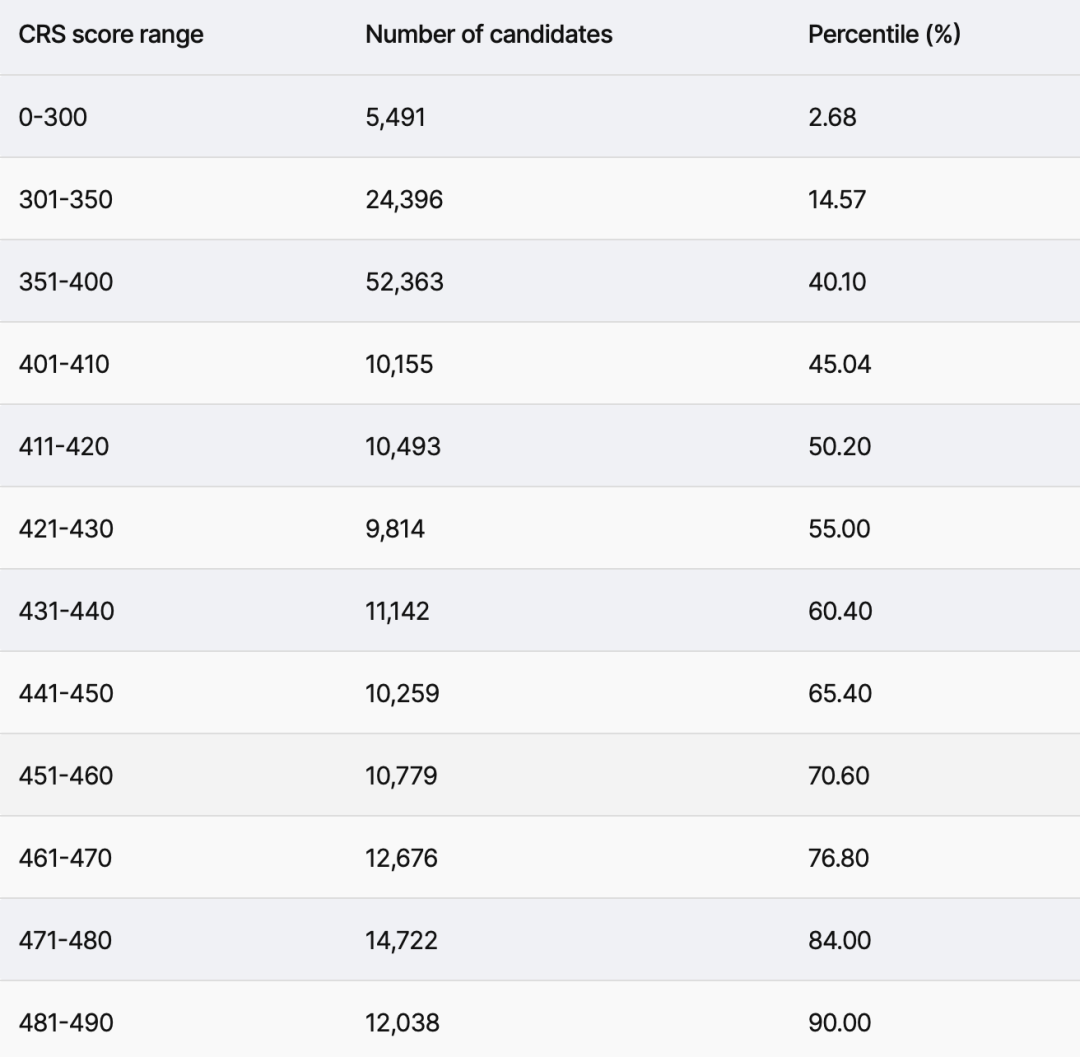Image resolution: width=1080 pixels, height=1057 pixels.
Task: Click the 5,491 candidates value
Action: click(395, 117)
